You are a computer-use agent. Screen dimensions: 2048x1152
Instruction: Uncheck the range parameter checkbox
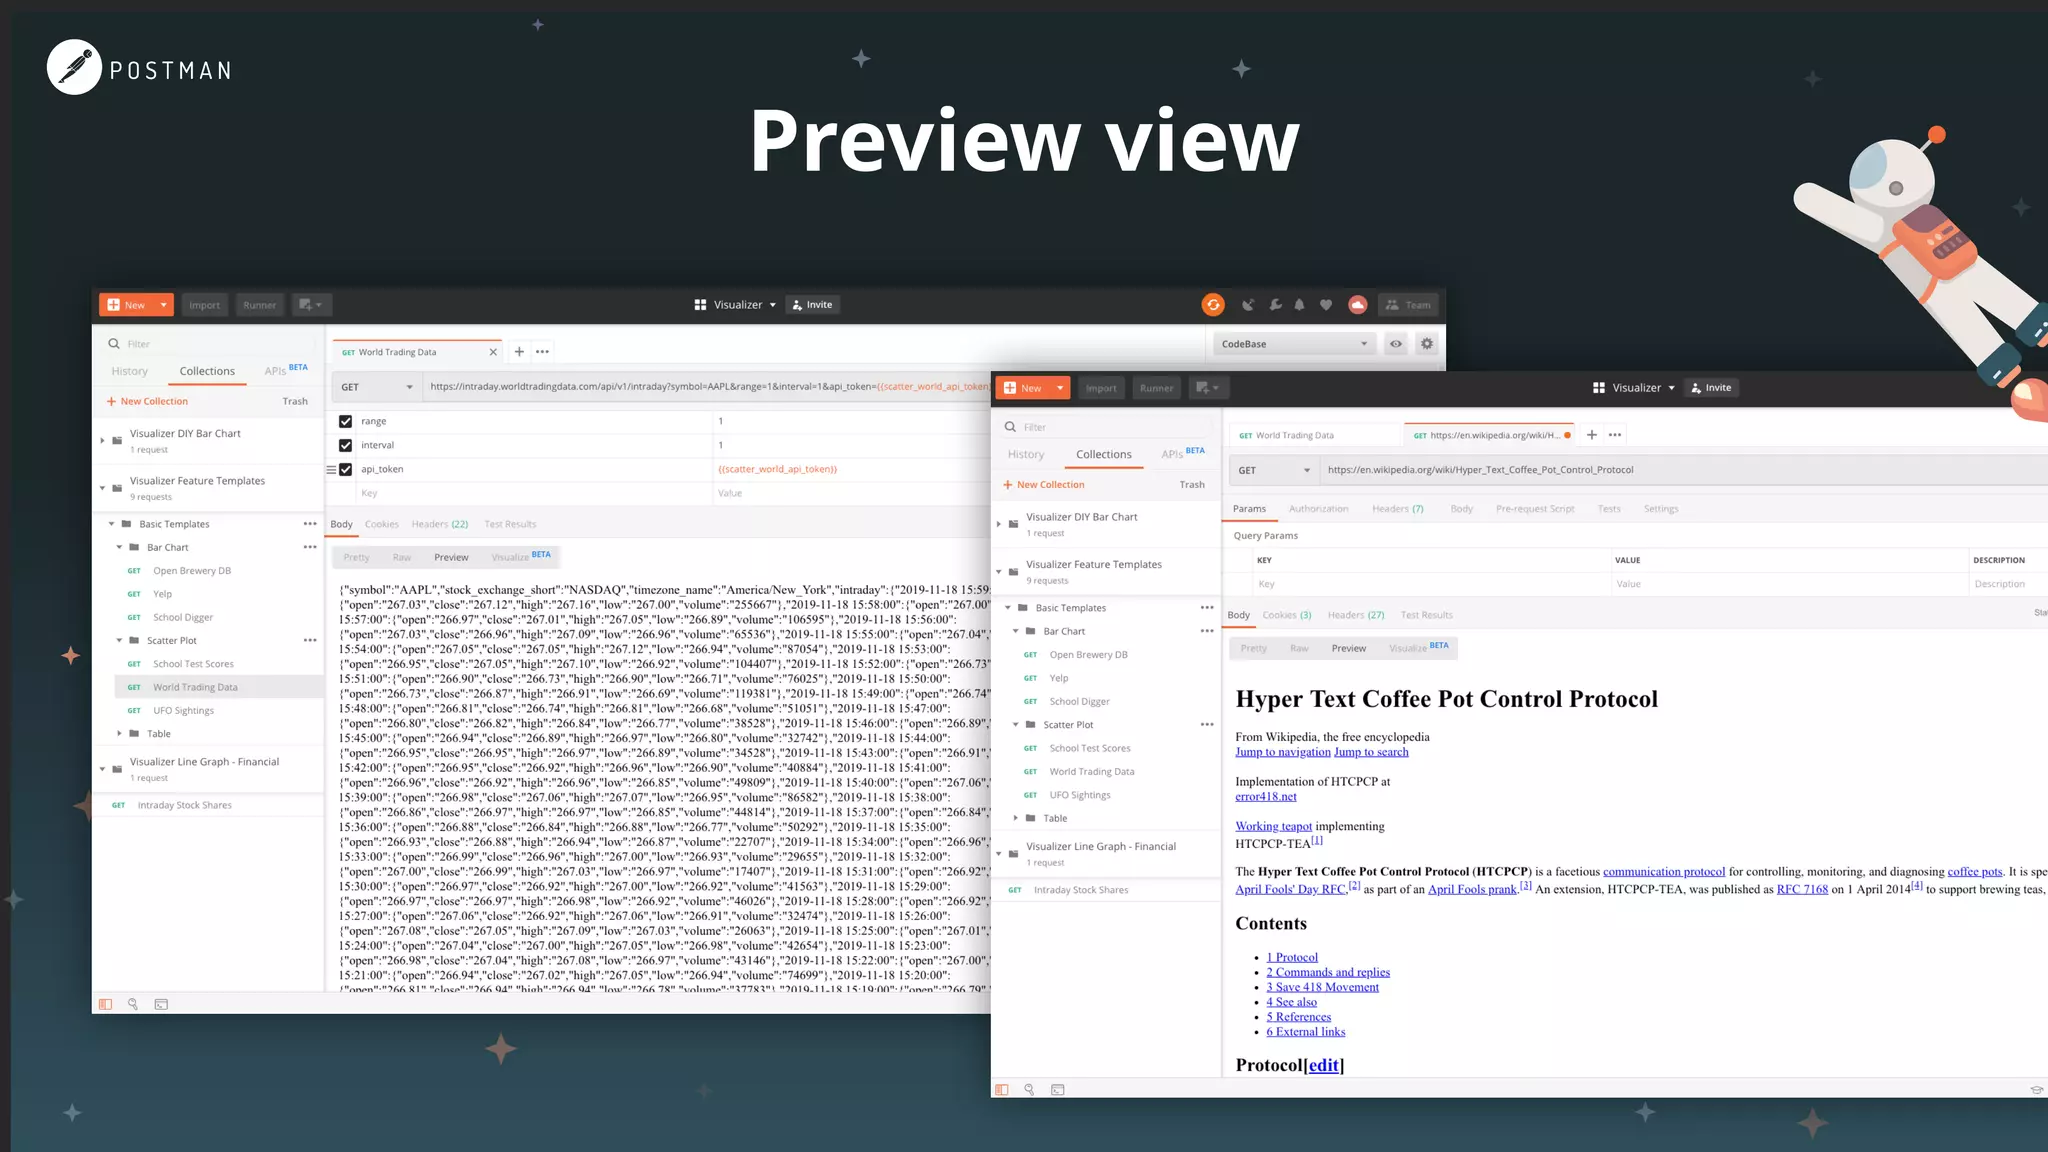345,422
